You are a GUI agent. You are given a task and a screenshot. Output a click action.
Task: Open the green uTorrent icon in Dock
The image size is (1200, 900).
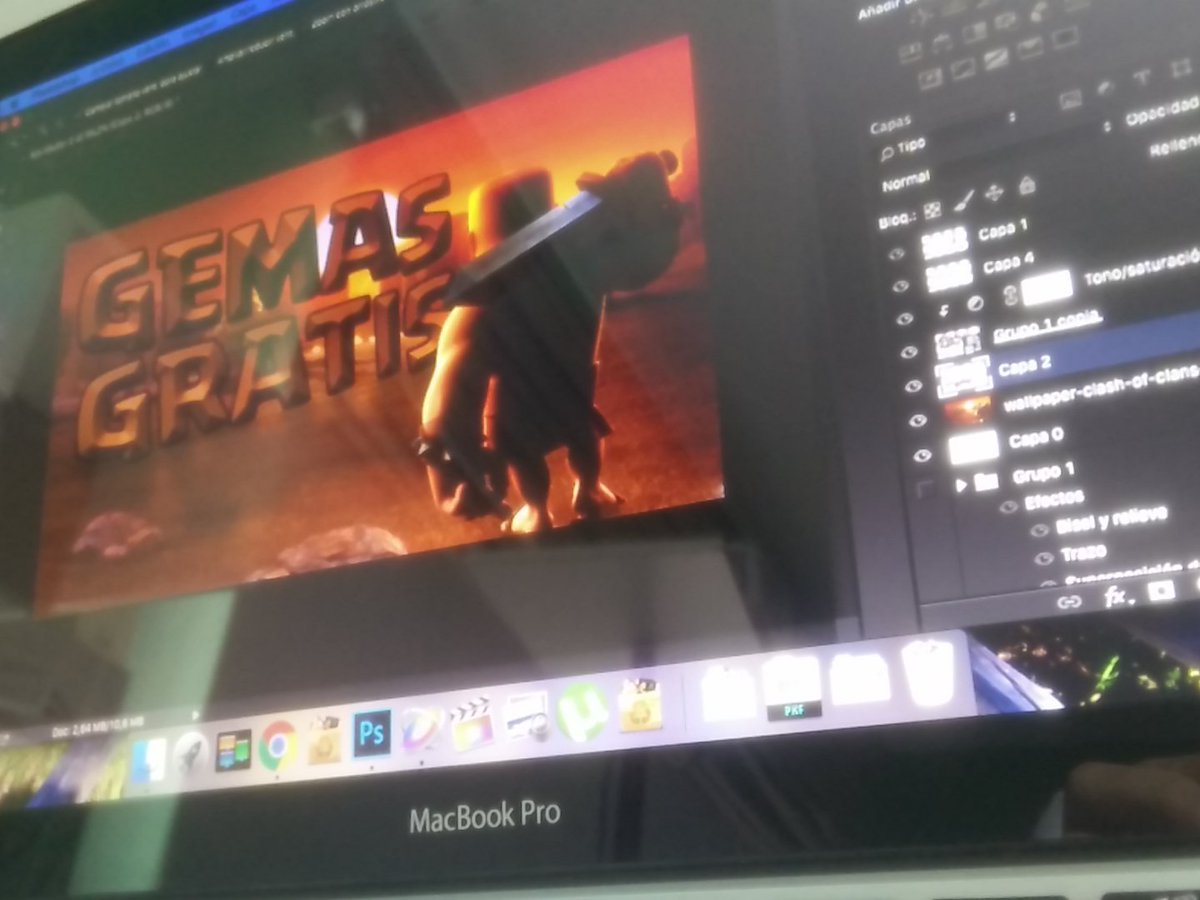pyautogui.click(x=582, y=711)
